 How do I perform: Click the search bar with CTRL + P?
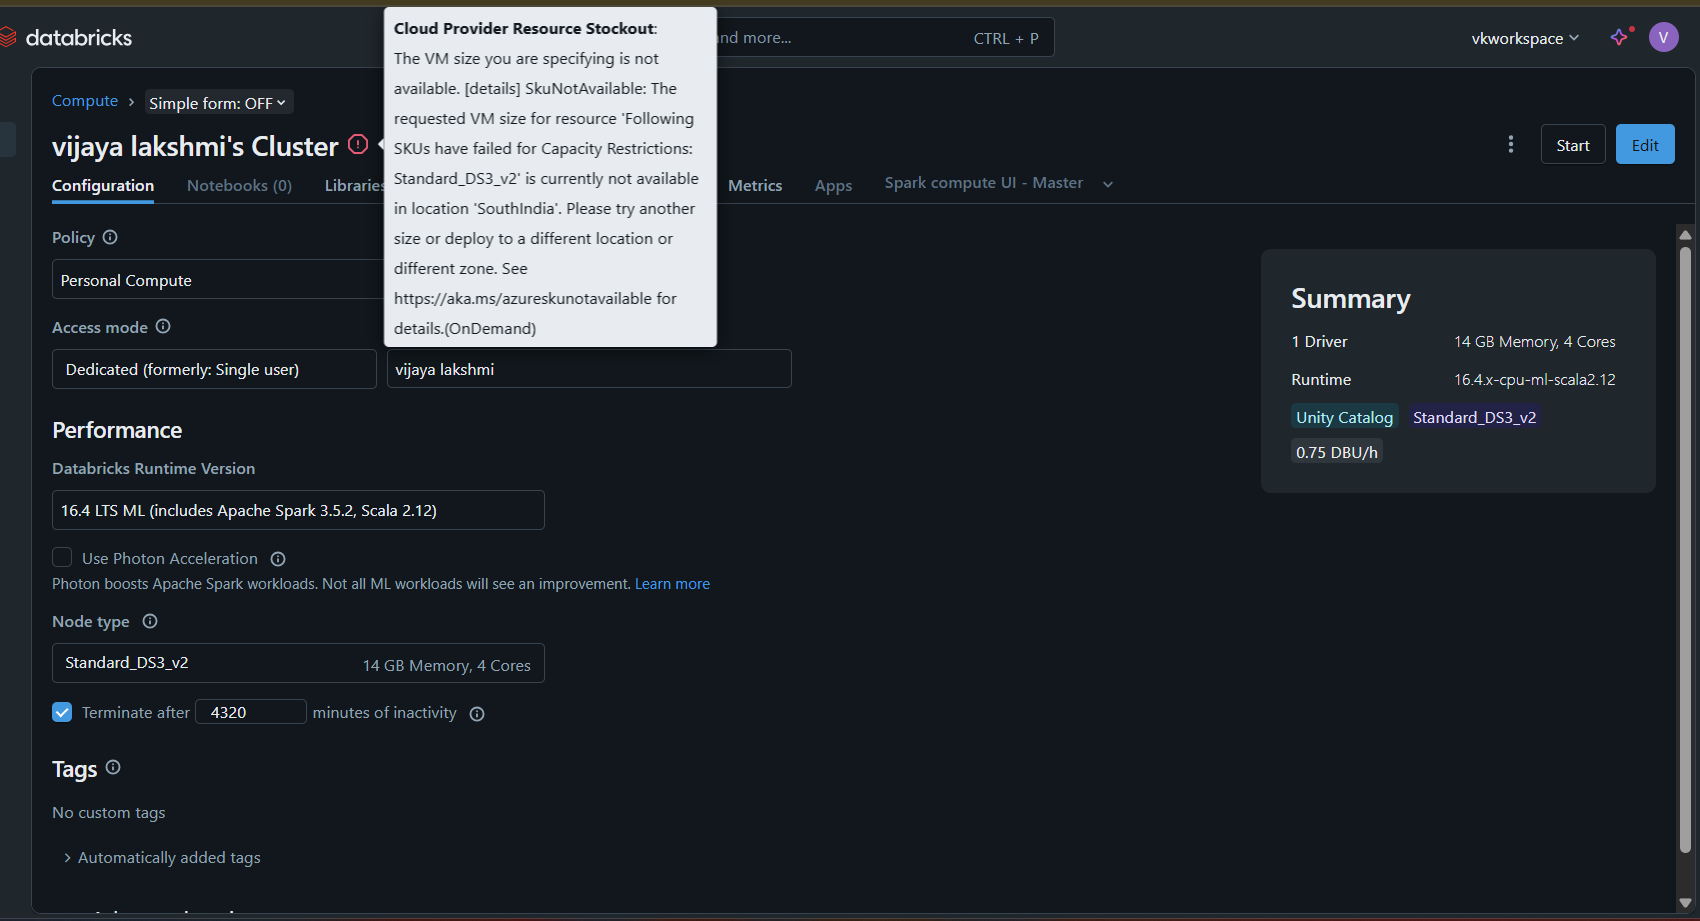885,38
